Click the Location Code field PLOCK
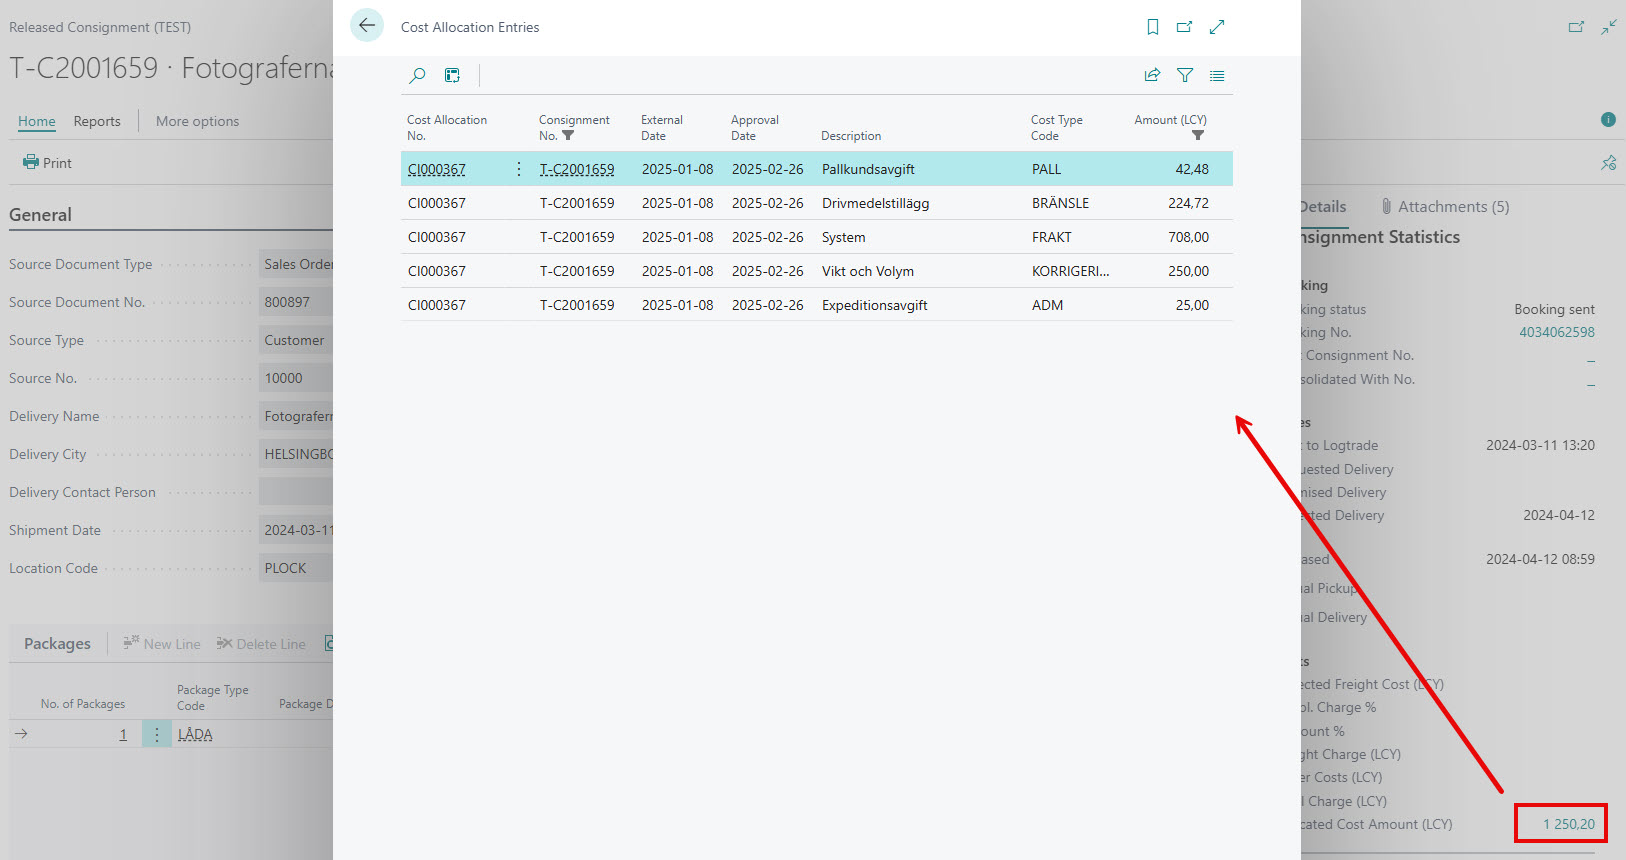The image size is (1626, 860). 296,568
